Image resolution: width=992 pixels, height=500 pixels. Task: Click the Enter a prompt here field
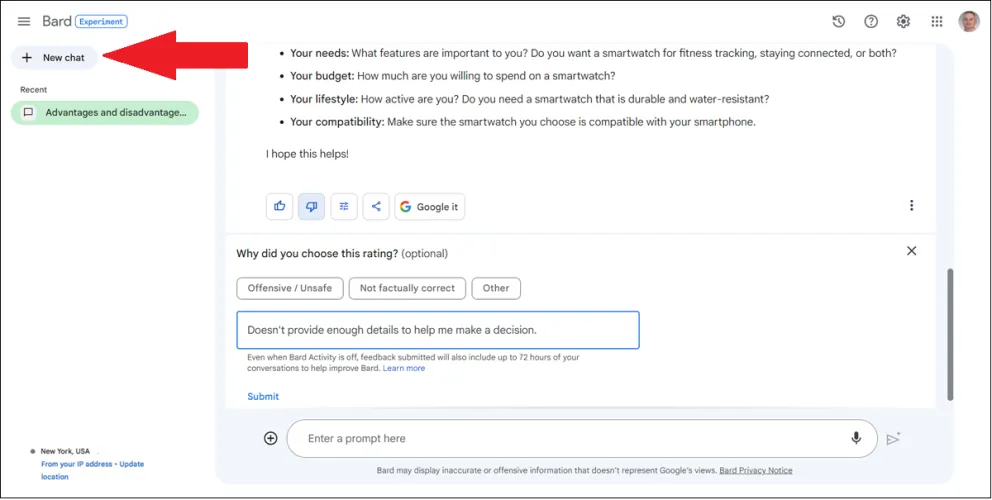tap(570, 438)
